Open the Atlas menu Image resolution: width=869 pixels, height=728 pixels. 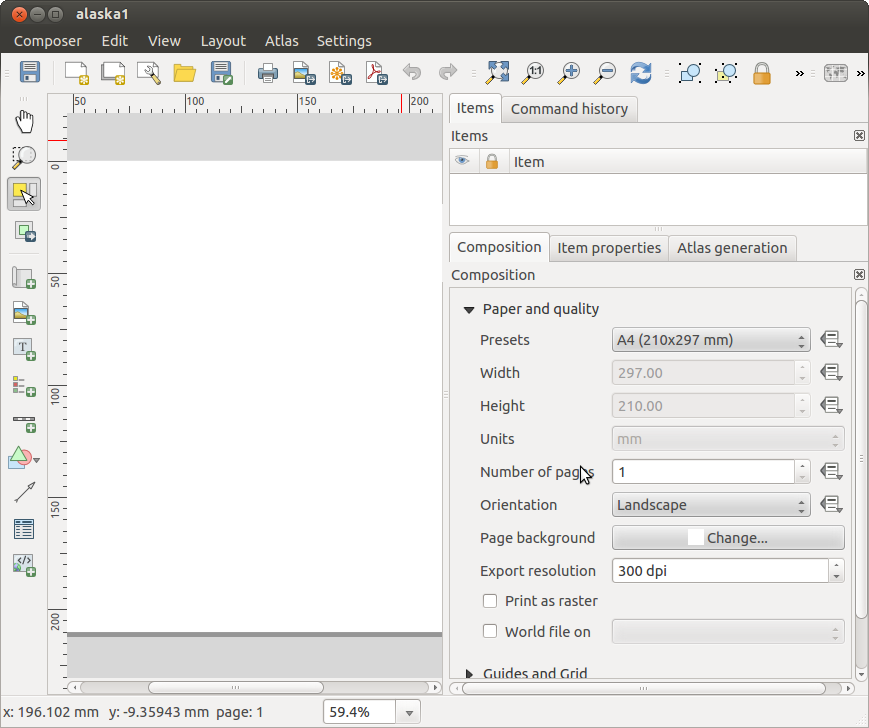pos(281,41)
